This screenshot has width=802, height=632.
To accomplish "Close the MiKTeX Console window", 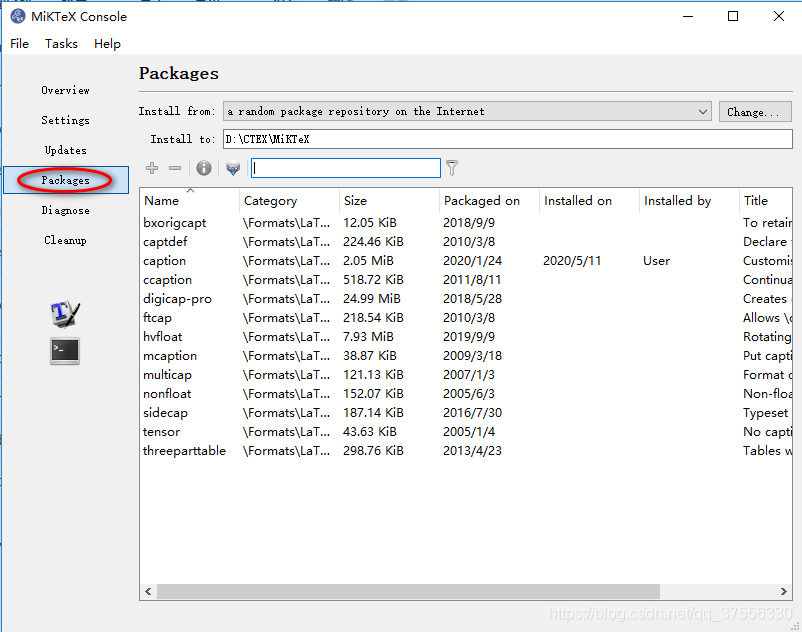I will [x=778, y=16].
